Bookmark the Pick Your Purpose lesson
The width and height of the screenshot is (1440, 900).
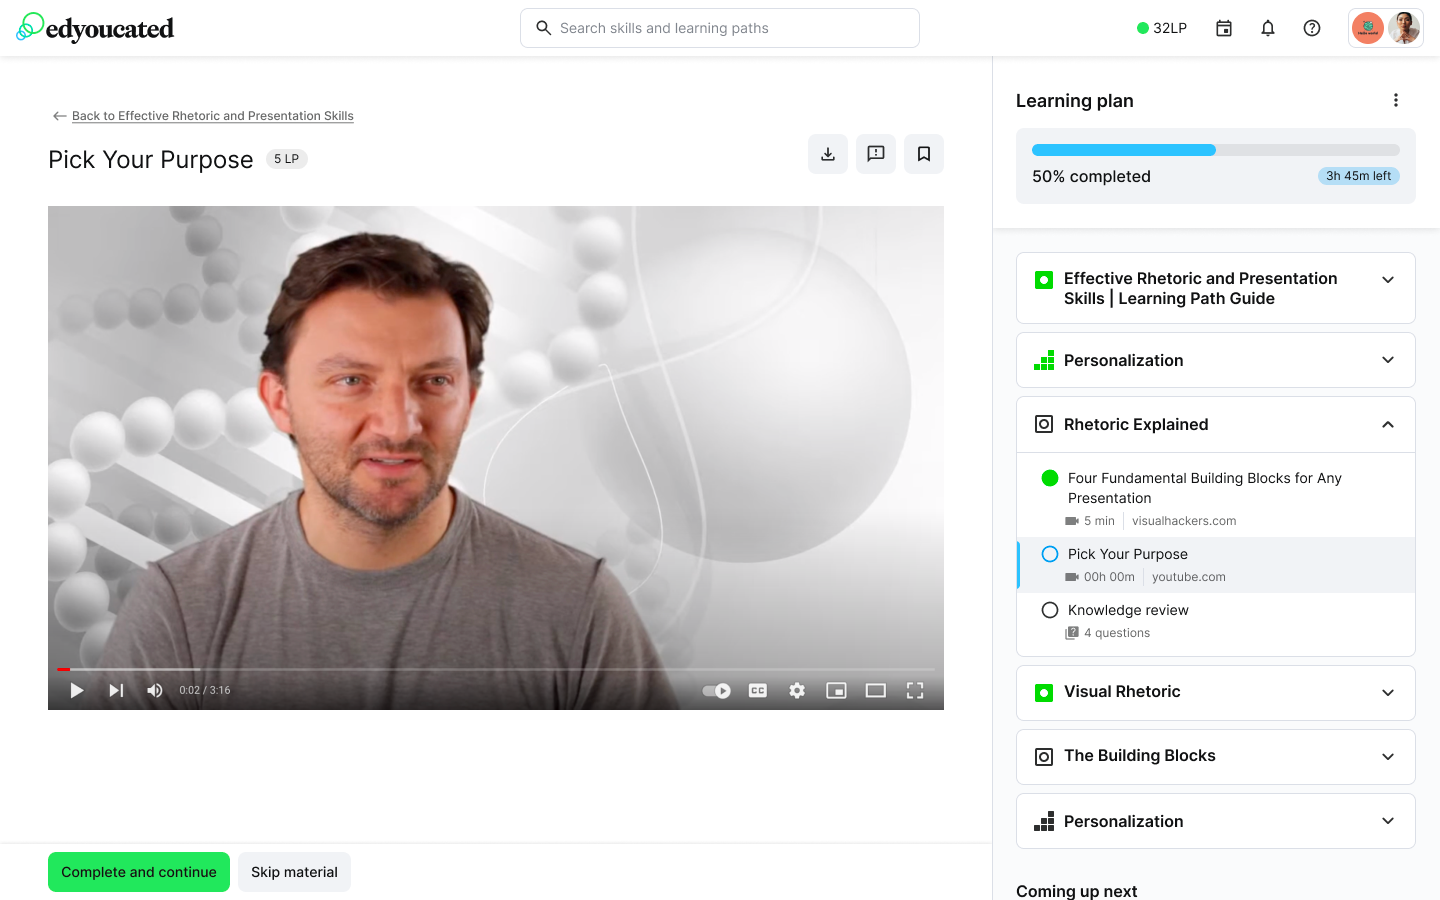923,154
